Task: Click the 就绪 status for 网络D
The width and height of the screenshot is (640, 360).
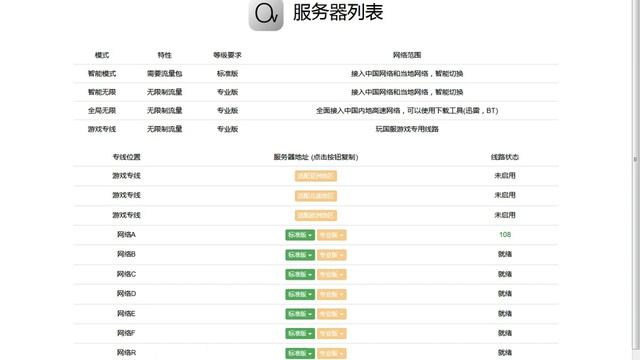Action: coord(505,293)
